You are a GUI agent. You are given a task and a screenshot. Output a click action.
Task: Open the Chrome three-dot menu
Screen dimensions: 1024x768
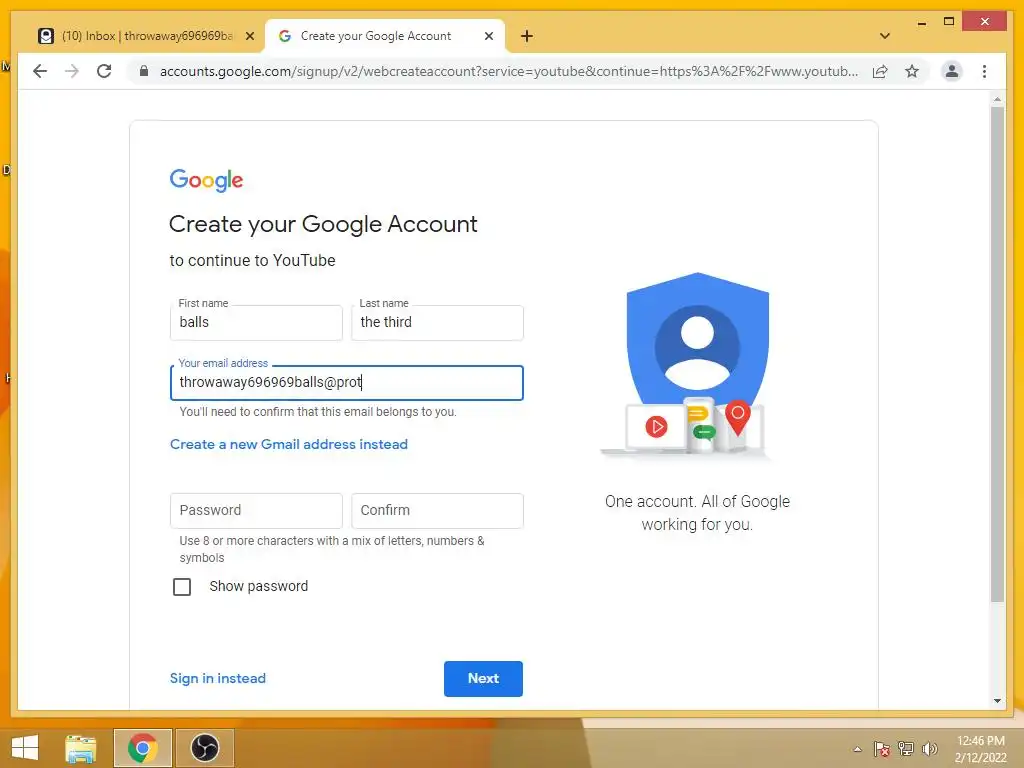984,71
